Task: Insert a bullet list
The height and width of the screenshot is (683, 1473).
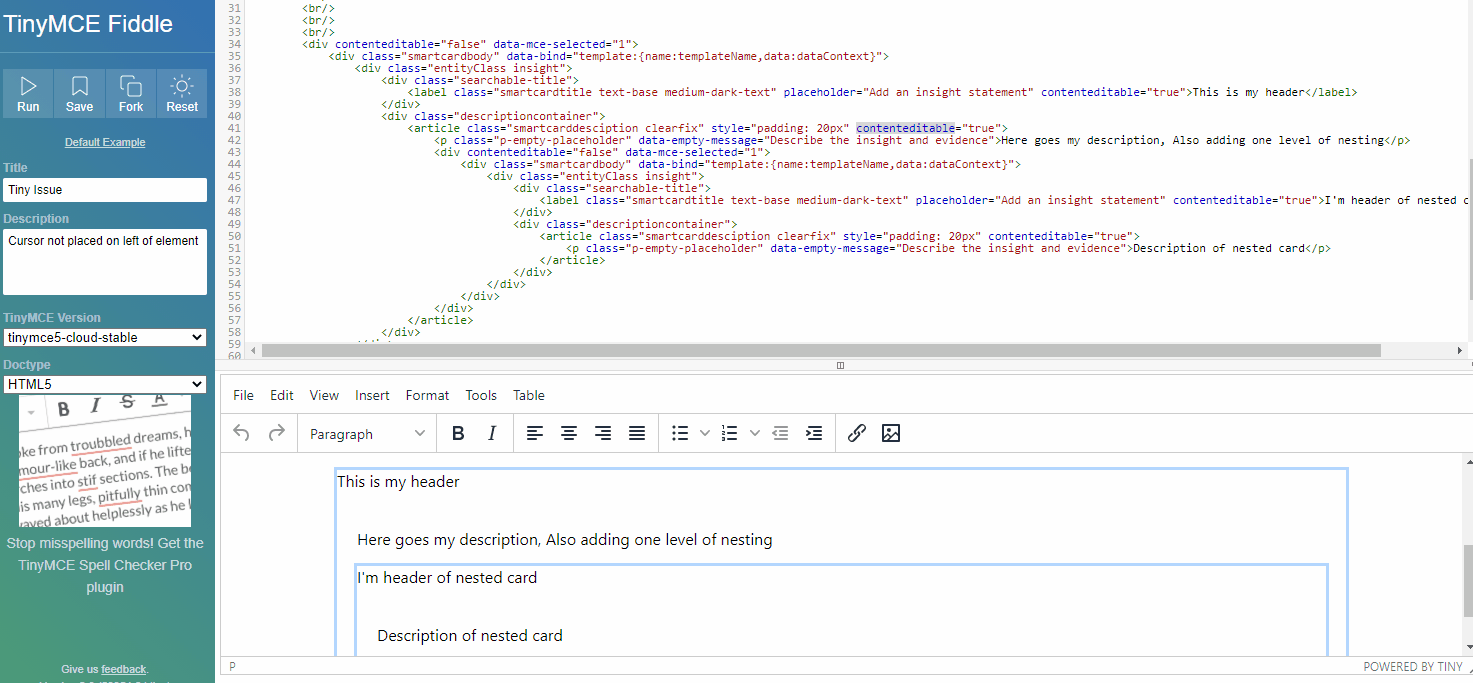Action: pyautogui.click(x=680, y=433)
